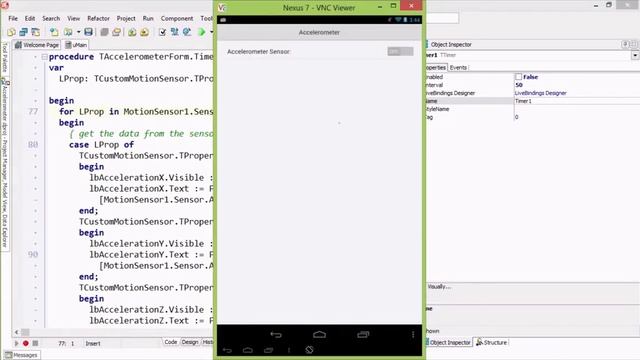
Task: Click the VNC Viewer title bar icon
Action: click(x=222, y=7)
